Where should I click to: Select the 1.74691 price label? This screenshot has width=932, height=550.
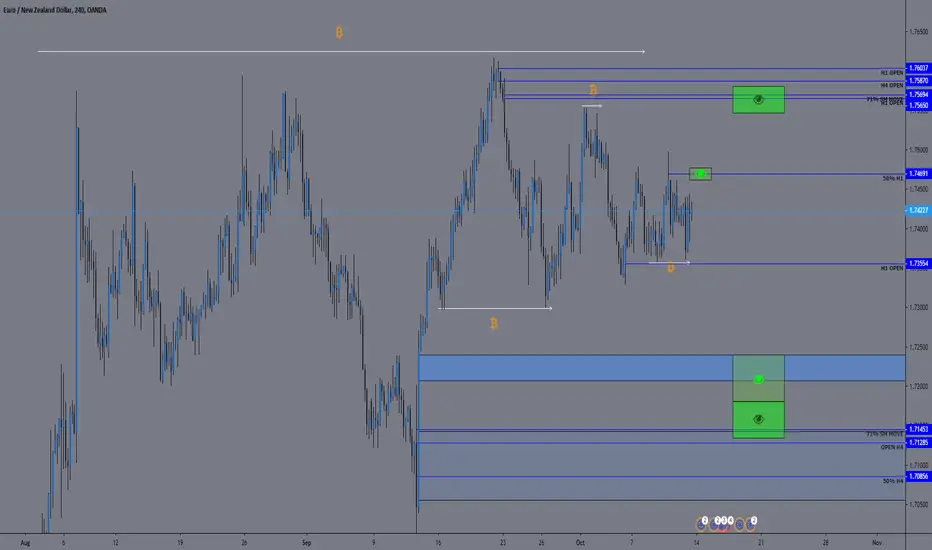coord(918,174)
